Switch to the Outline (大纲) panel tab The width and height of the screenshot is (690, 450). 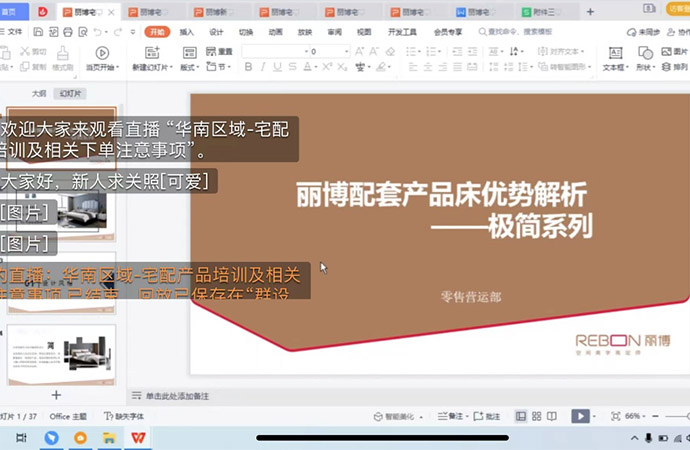(39, 93)
